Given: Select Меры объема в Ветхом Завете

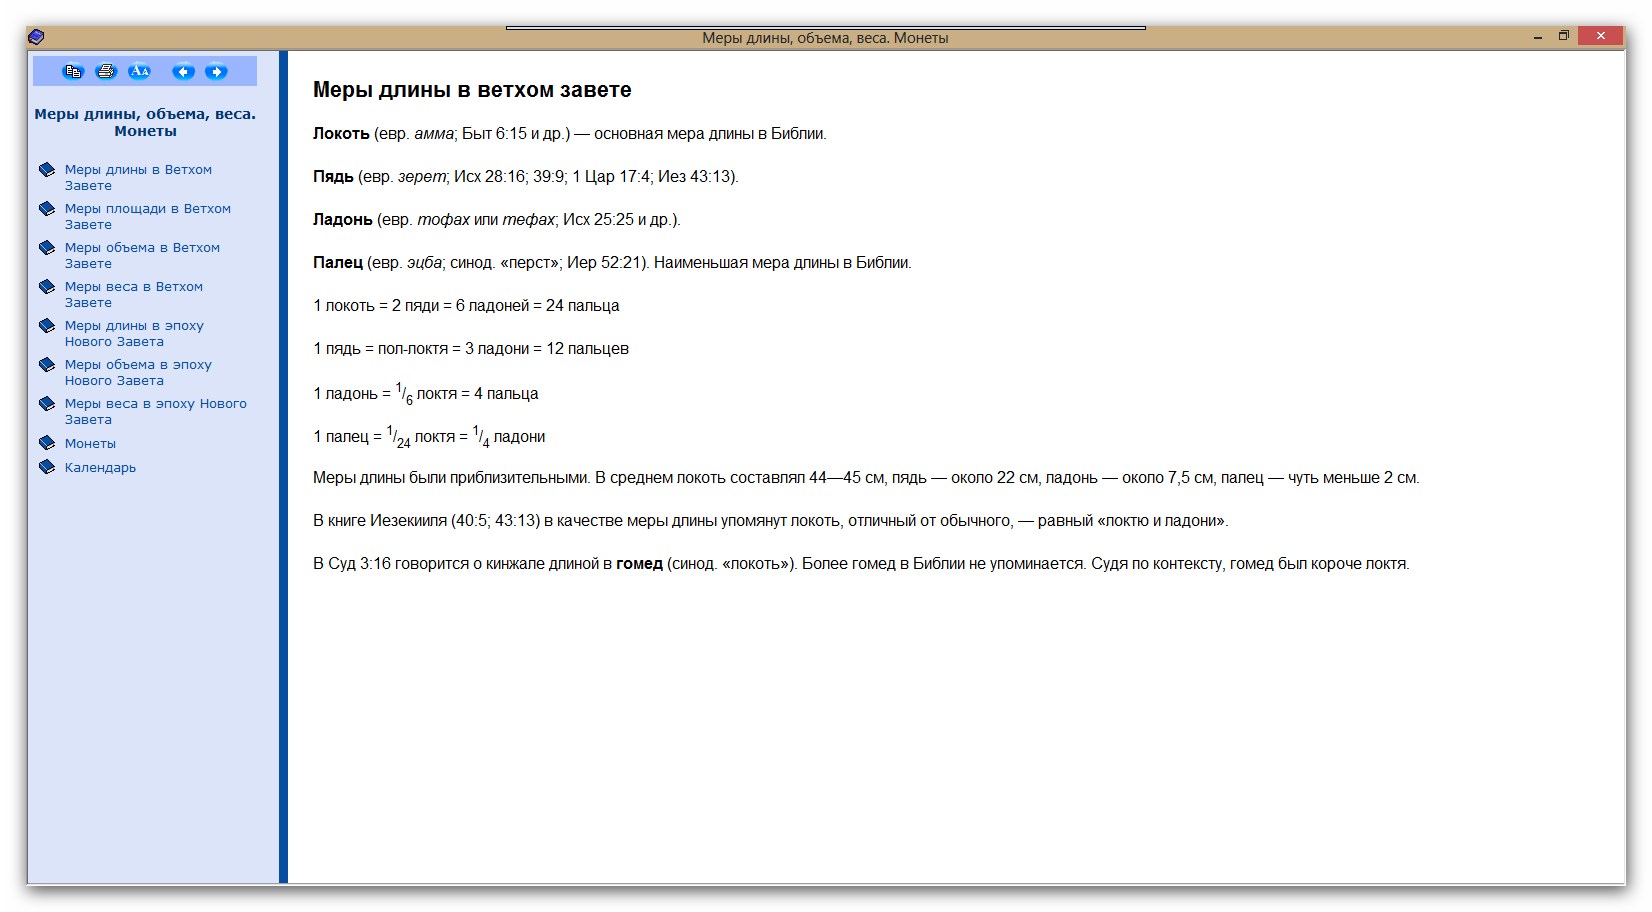Looking at the screenshot, I should click(x=142, y=255).
